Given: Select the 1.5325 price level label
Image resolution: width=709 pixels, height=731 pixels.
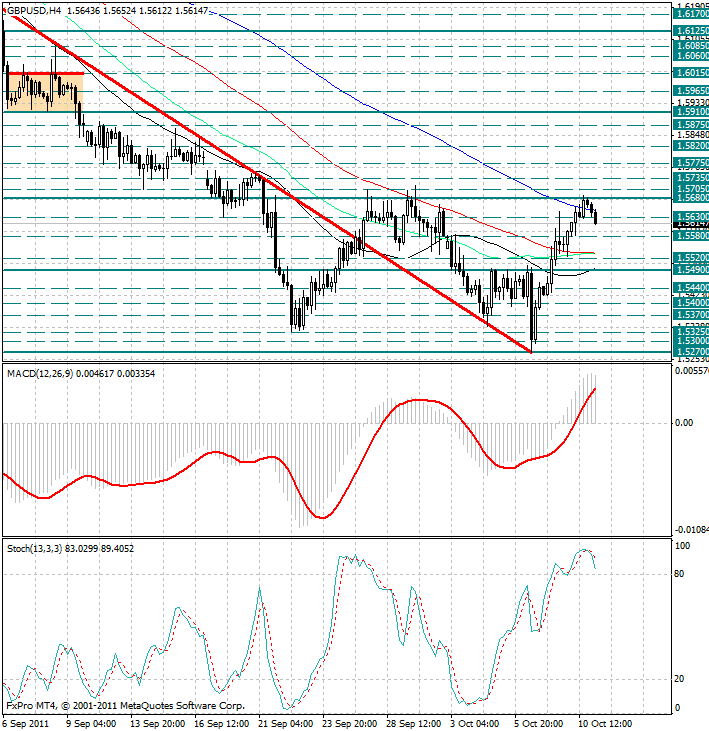Looking at the screenshot, I should click(691, 332).
